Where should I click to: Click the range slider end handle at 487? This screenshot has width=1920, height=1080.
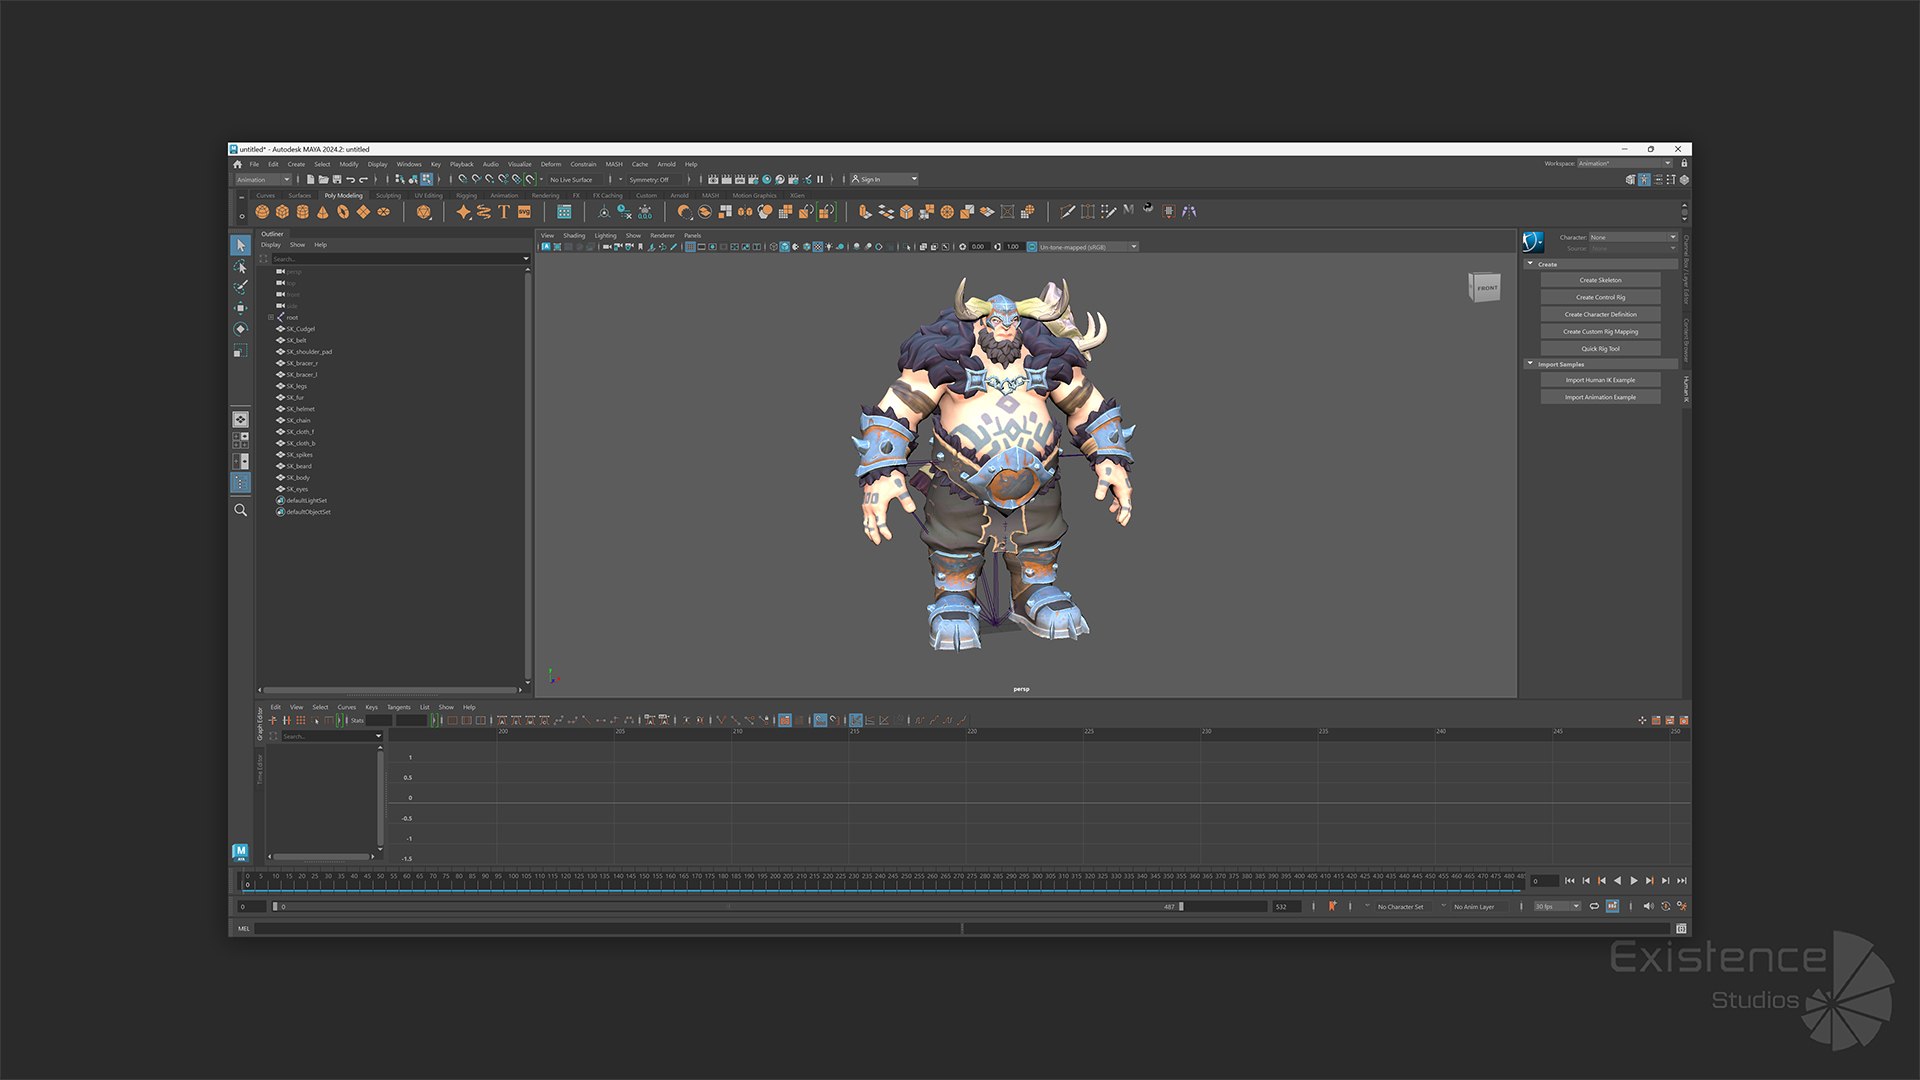[x=1181, y=907]
